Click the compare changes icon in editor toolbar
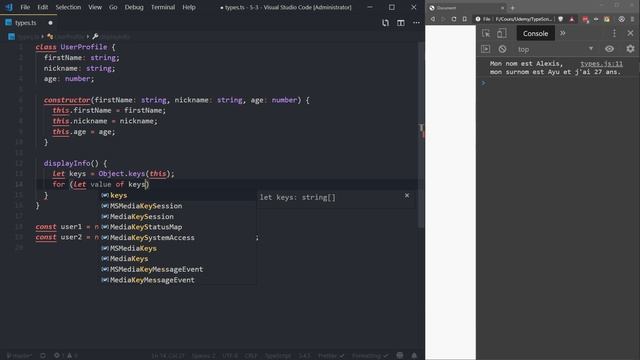Image resolution: width=640 pixels, height=360 pixels. coord(385,23)
